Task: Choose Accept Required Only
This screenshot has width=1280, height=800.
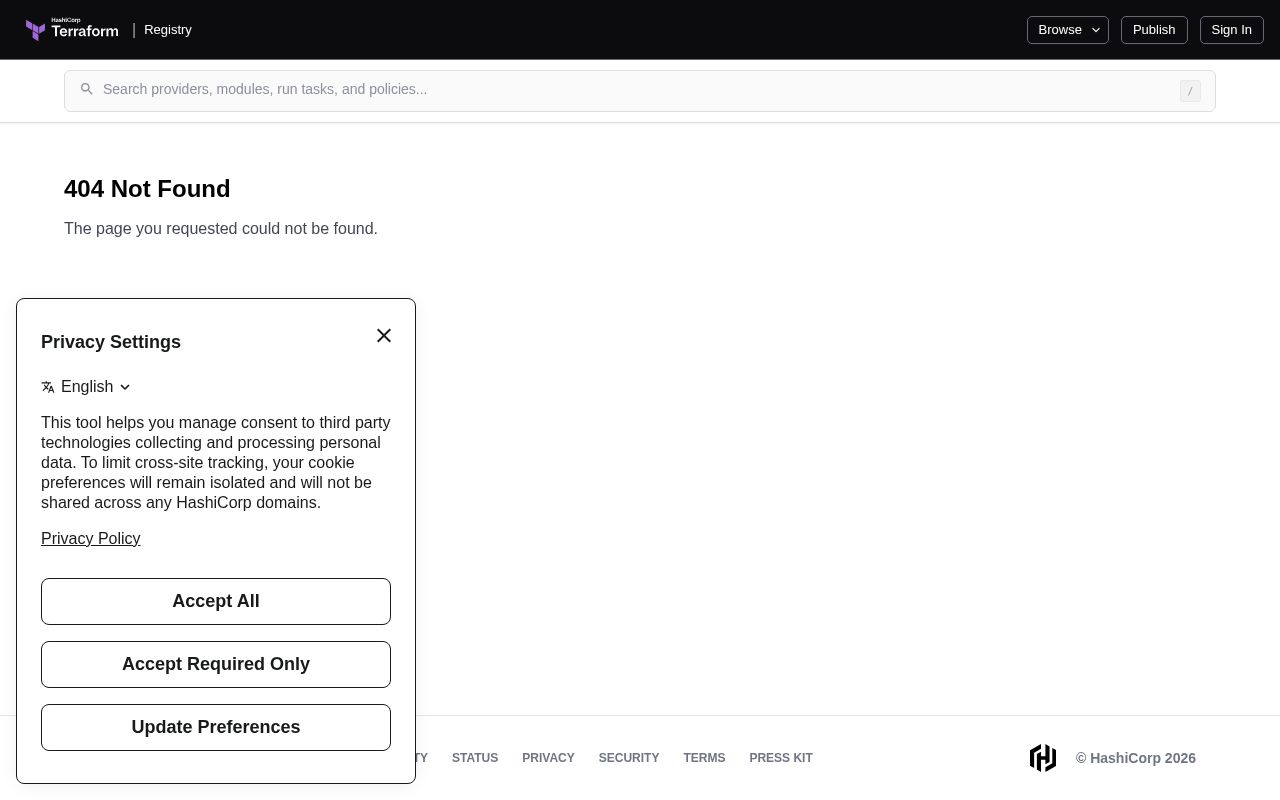Action: [x=216, y=664]
